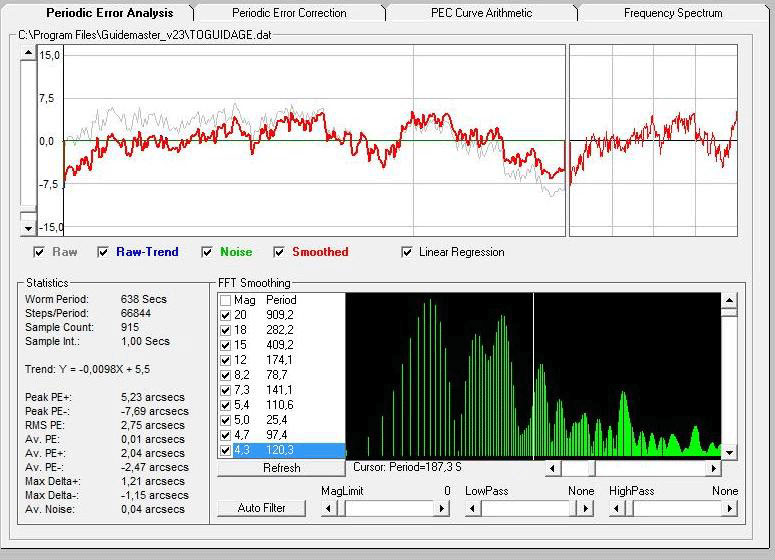Click the TOGUIDAGE.dat file path label
This screenshot has width=775, height=560.
[145, 35]
